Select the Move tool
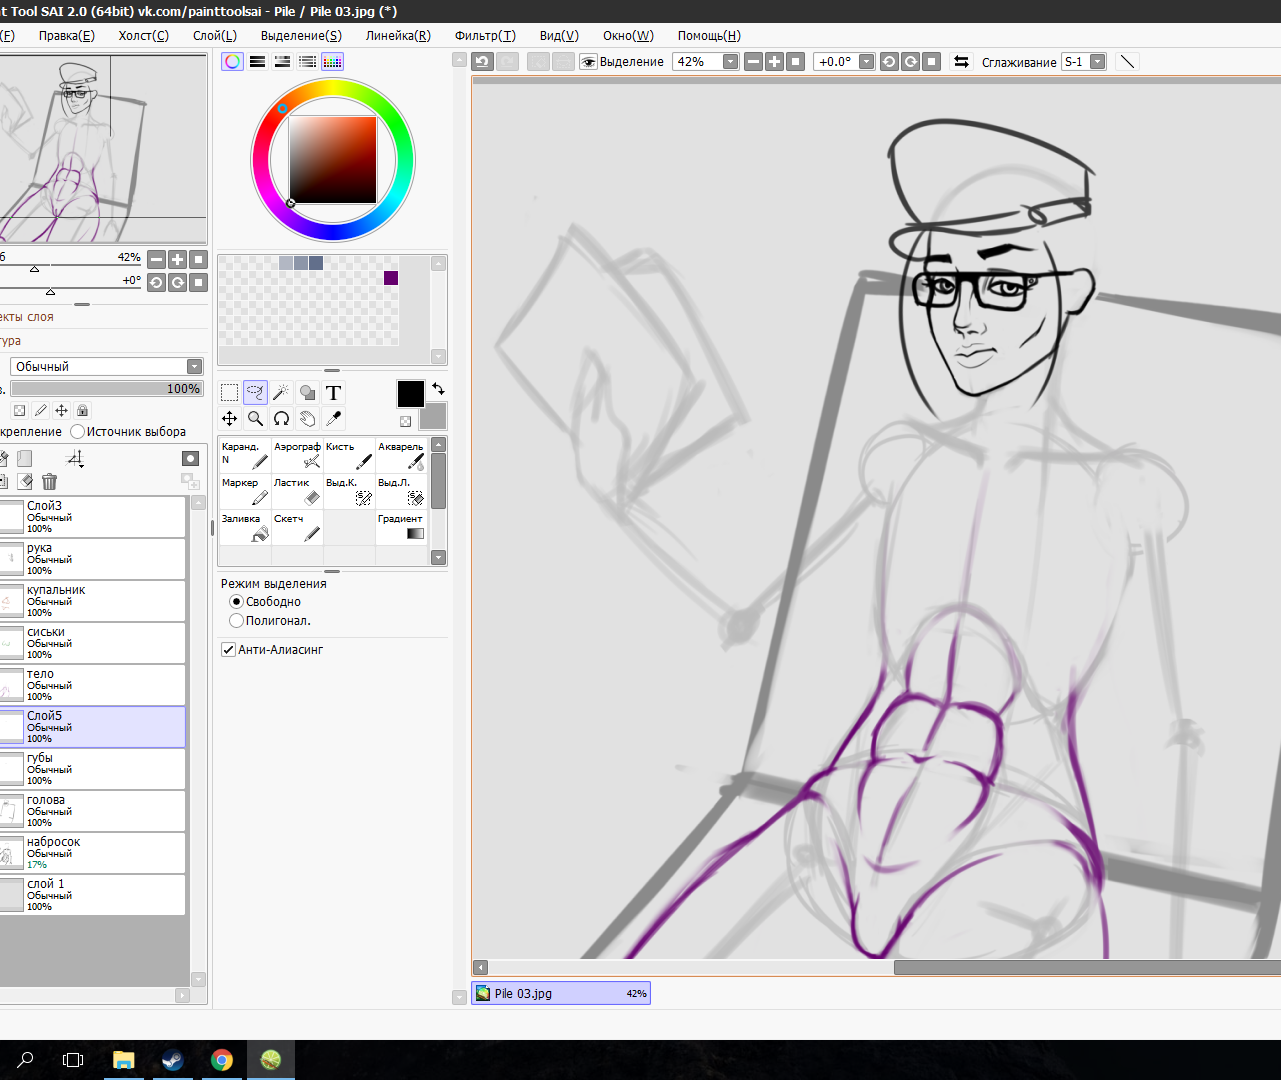1281x1080 pixels. [229, 419]
